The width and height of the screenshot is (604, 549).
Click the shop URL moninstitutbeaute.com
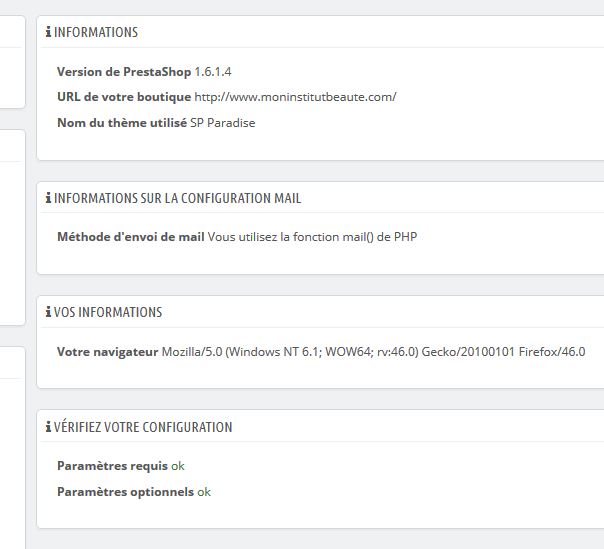click(295, 97)
